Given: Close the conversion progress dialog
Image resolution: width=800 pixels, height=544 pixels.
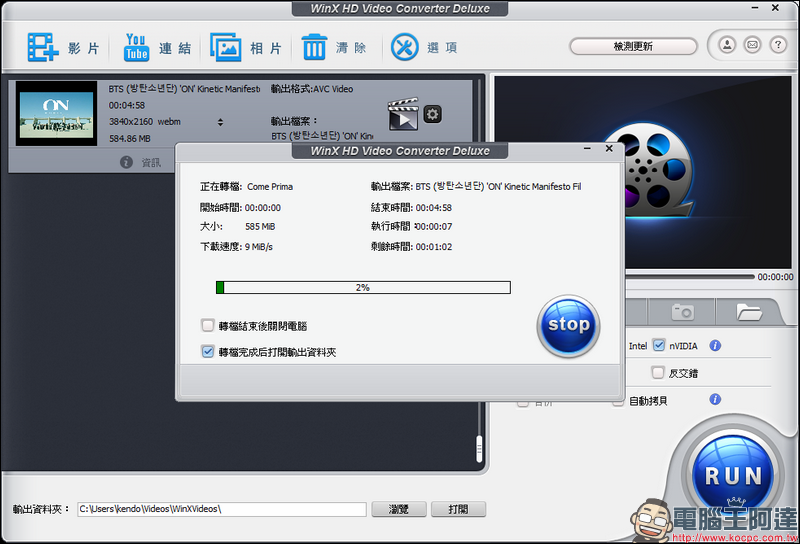Looking at the screenshot, I should 609,149.
